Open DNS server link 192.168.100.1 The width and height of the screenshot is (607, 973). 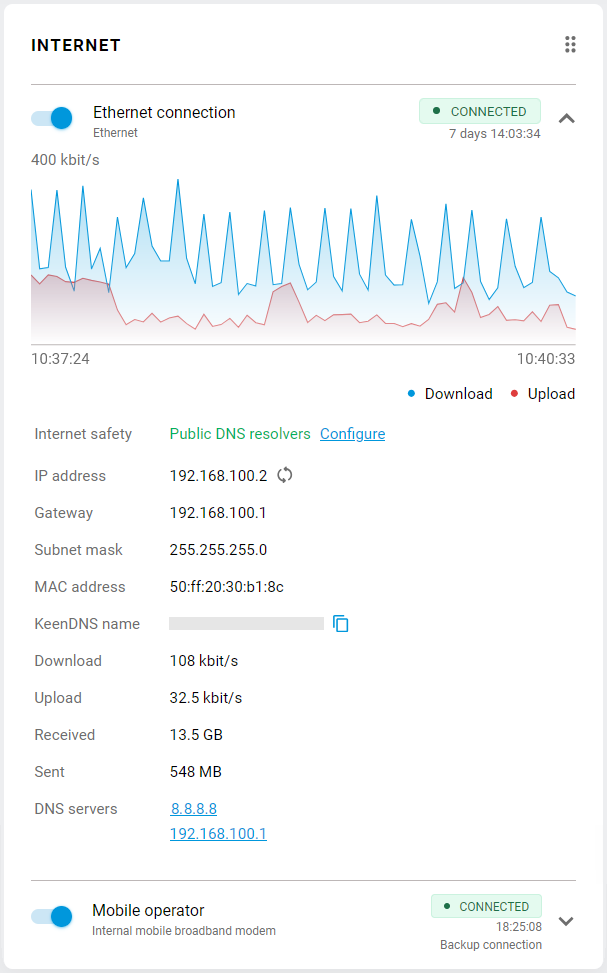click(x=218, y=833)
